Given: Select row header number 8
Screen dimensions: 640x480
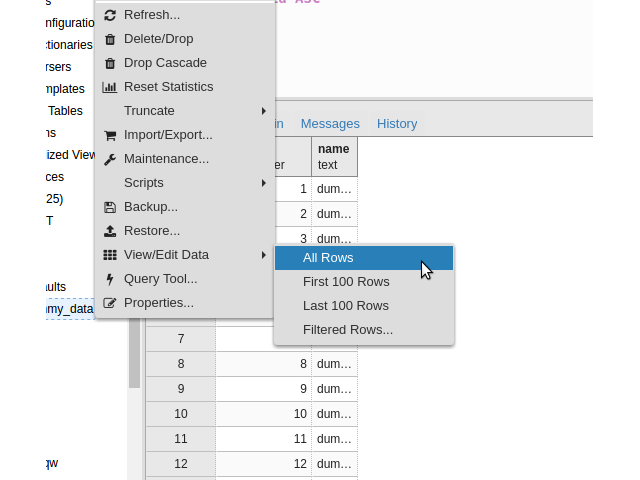Looking at the screenshot, I should (x=181, y=364).
